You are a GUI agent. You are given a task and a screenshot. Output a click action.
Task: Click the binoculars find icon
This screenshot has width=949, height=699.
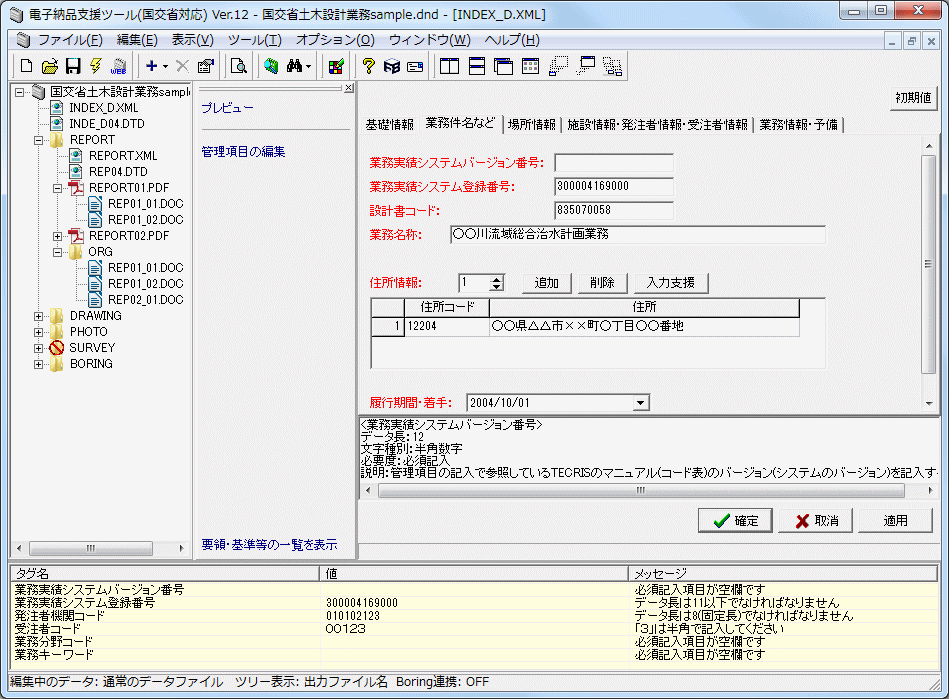(295, 66)
